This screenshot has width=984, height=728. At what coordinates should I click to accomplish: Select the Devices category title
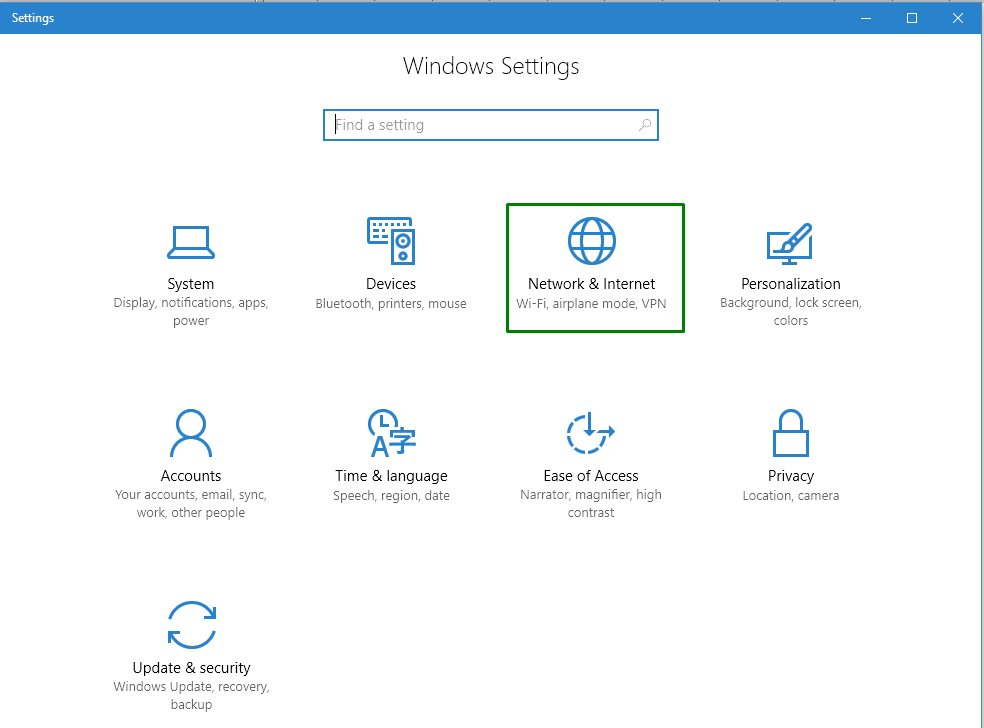[391, 284]
